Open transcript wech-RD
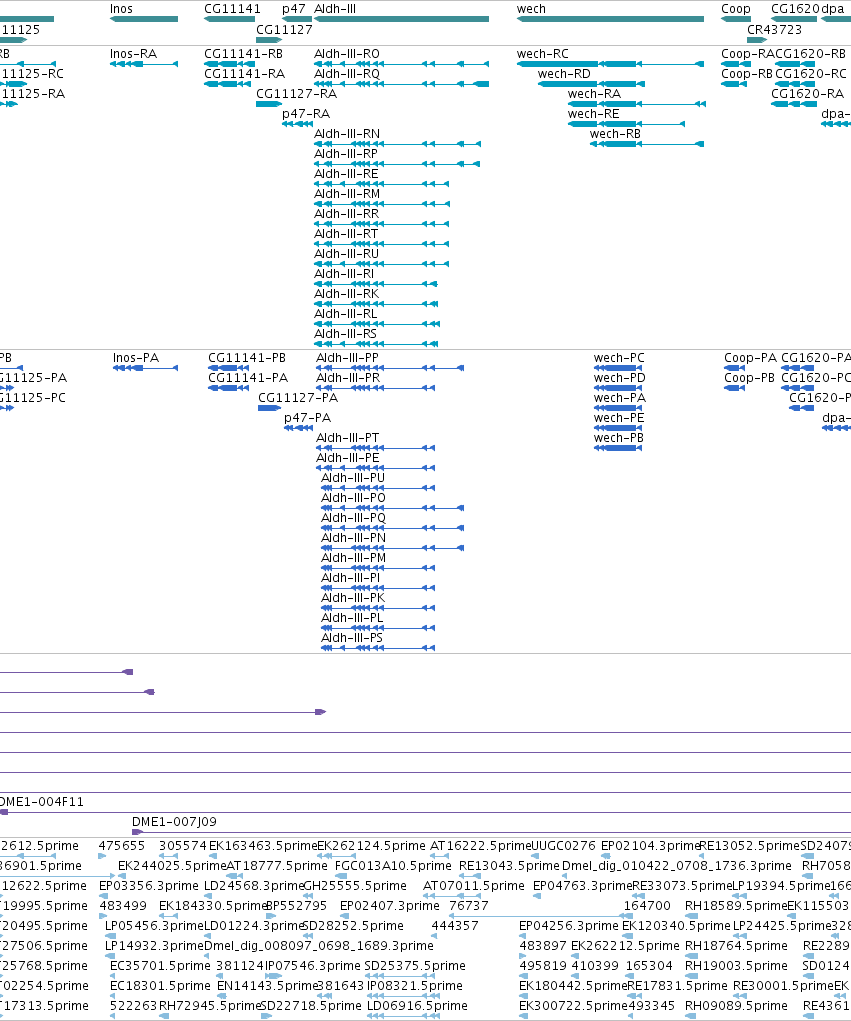Image resolution: width=851 pixels, height=1021 pixels. (564, 74)
